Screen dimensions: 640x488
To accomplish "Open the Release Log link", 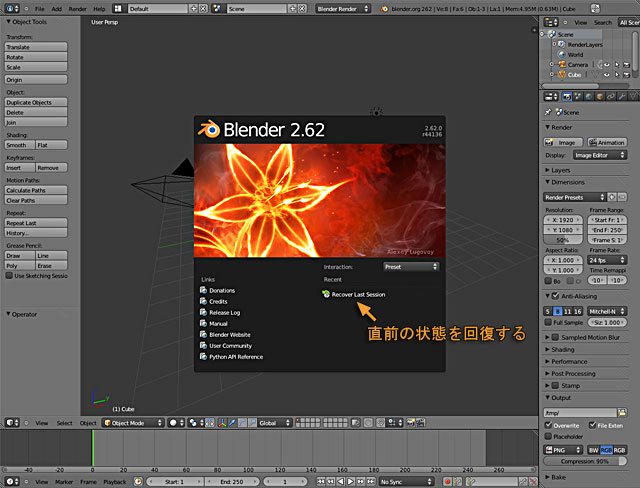I will [x=224, y=313].
